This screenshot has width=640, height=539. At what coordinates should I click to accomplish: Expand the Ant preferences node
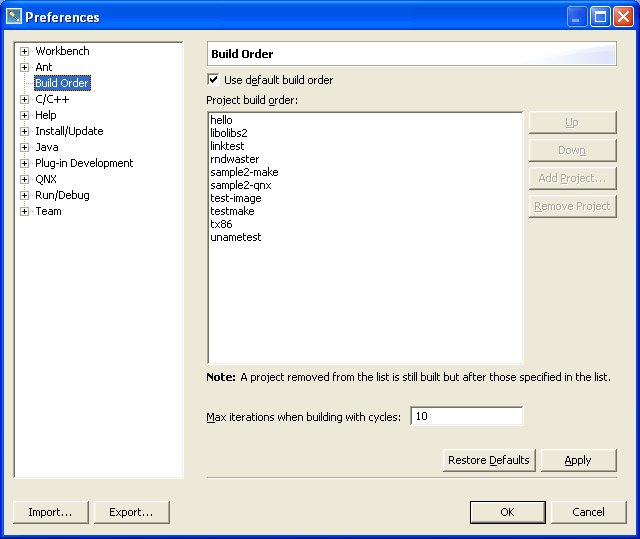(24, 67)
